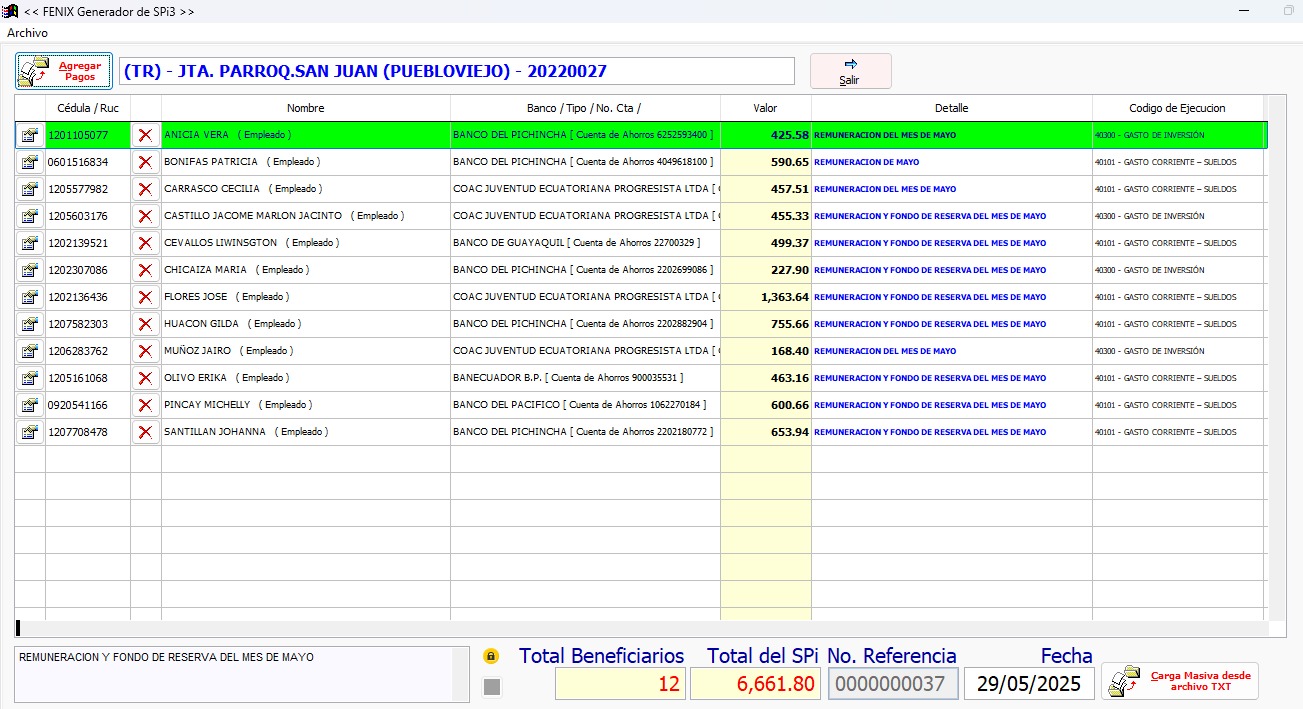Toggle the gray square checkbox below padlock
The width and height of the screenshot is (1303, 709).
coord(491,686)
